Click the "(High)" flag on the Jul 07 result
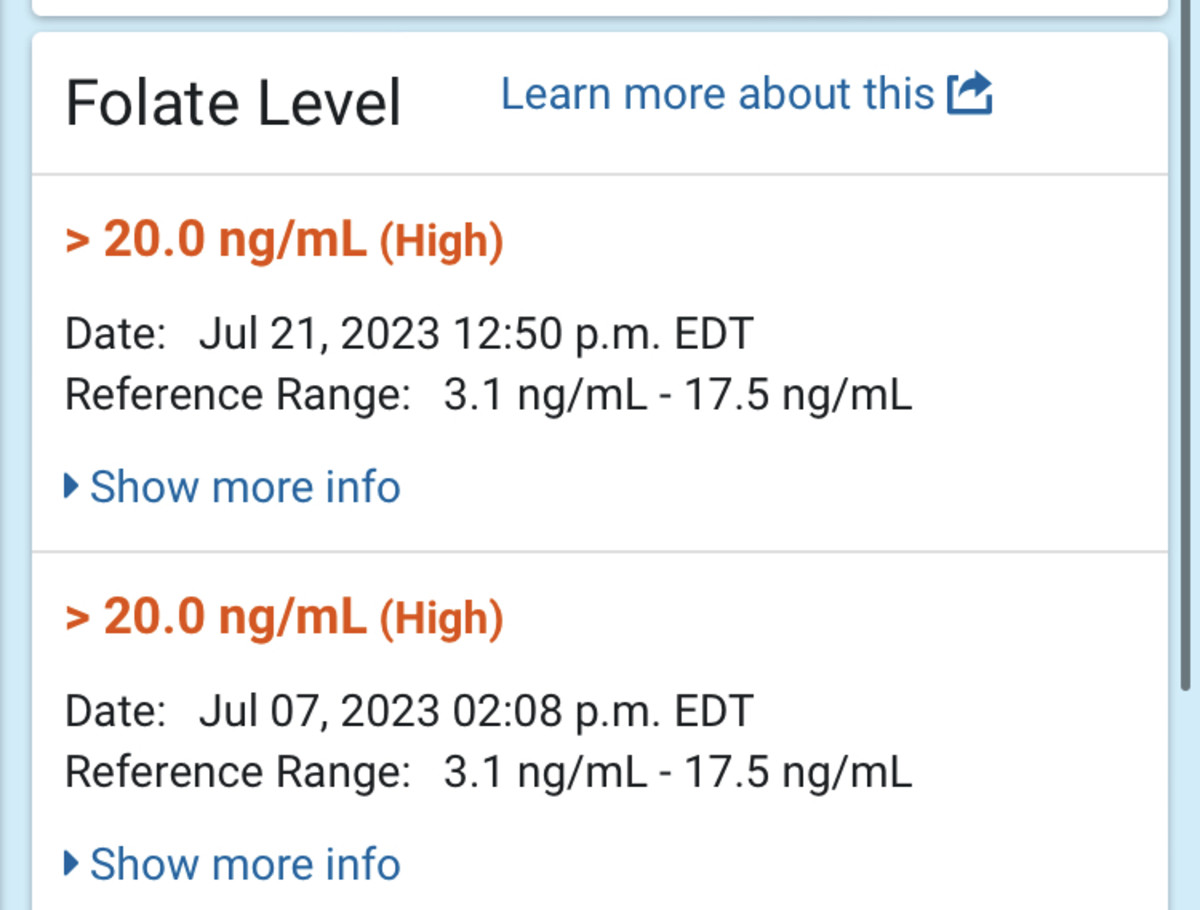 click(x=441, y=619)
